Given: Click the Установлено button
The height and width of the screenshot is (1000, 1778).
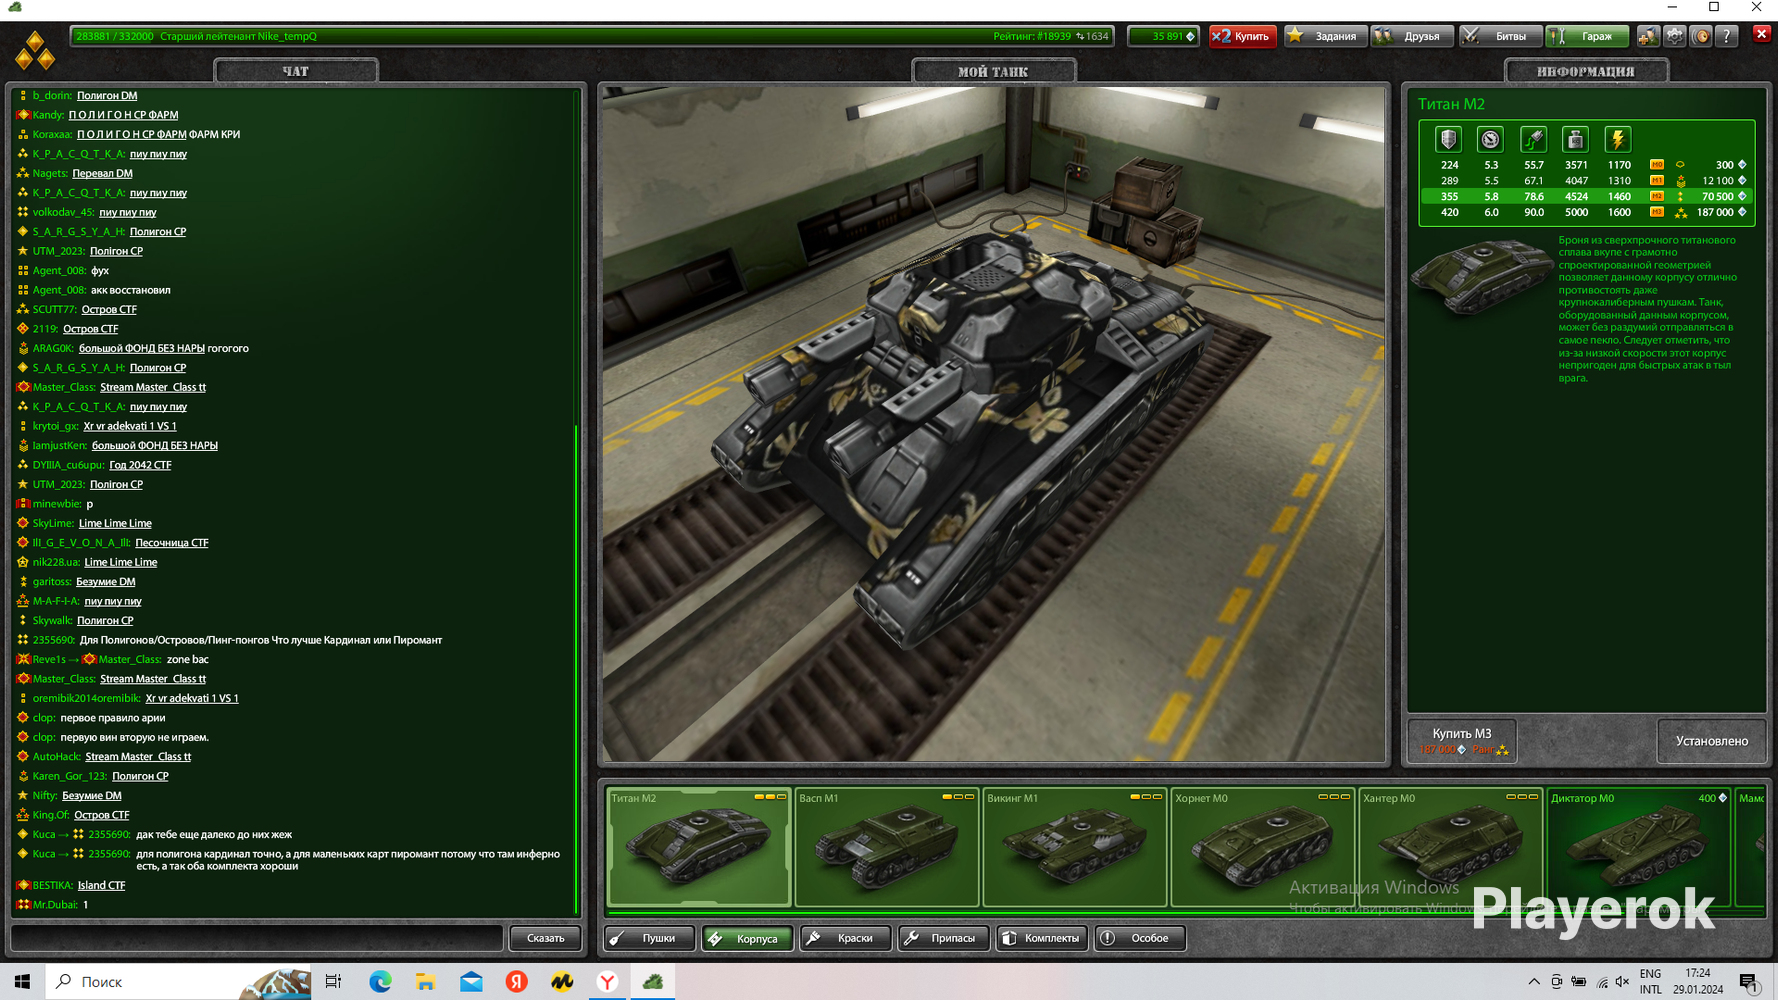Looking at the screenshot, I should pyautogui.click(x=1712, y=741).
